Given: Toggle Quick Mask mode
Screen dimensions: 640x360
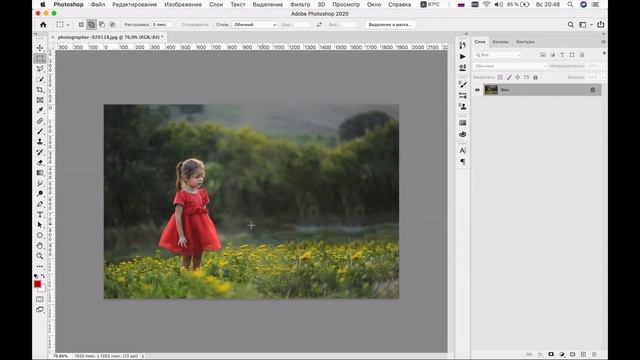Looking at the screenshot, I should pyautogui.click(x=40, y=299).
